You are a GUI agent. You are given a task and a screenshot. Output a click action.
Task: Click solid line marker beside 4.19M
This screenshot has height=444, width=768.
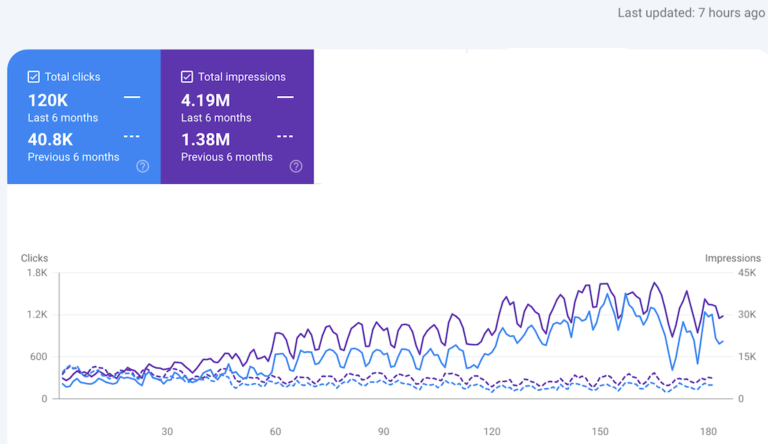285,98
